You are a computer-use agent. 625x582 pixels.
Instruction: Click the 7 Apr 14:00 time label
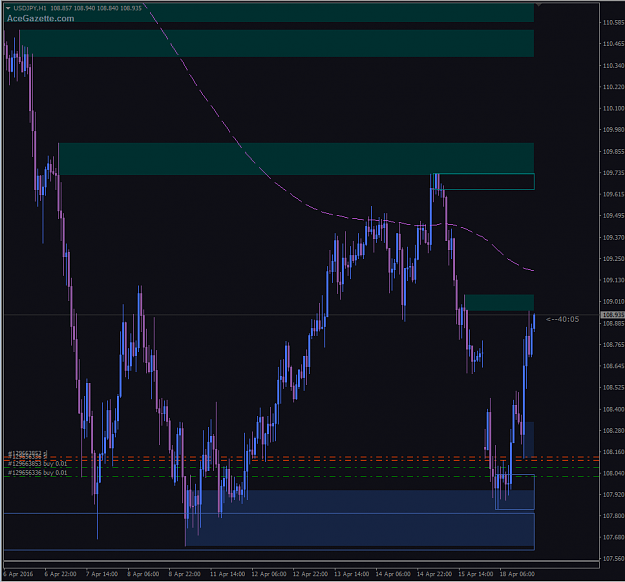[102, 574]
